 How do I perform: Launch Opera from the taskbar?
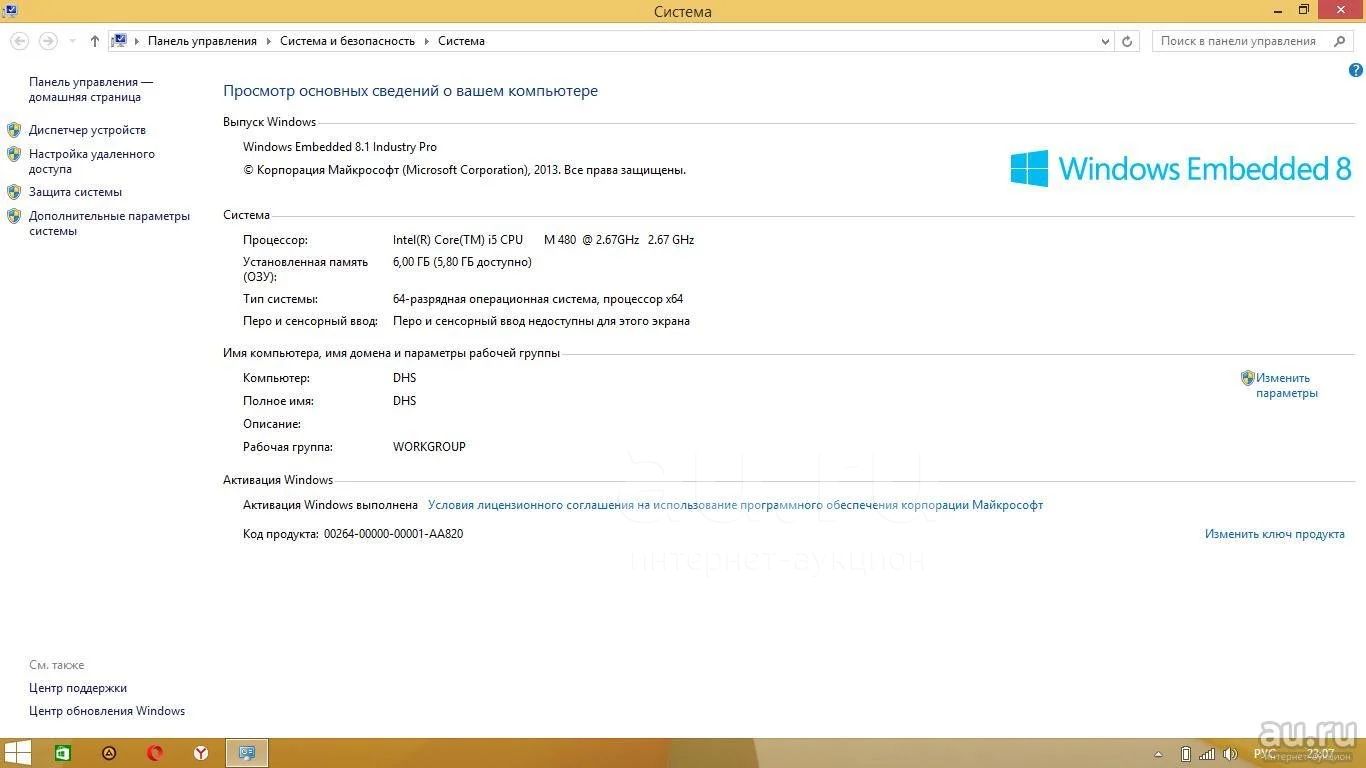(155, 753)
